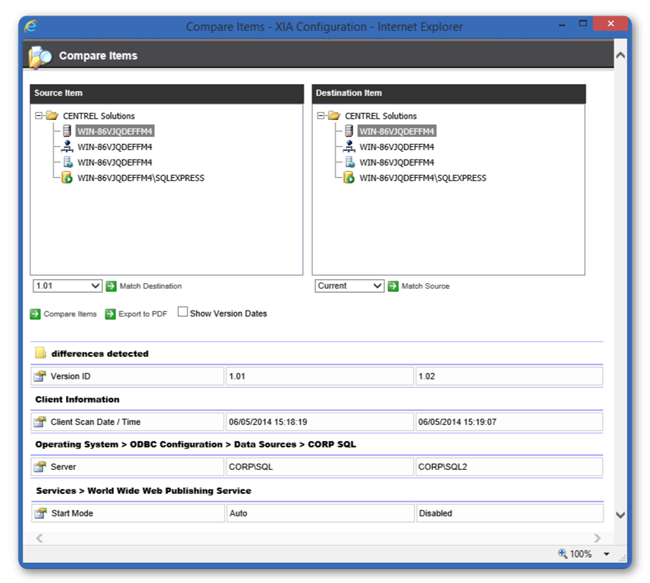Click the Export to PDF link

(143, 314)
